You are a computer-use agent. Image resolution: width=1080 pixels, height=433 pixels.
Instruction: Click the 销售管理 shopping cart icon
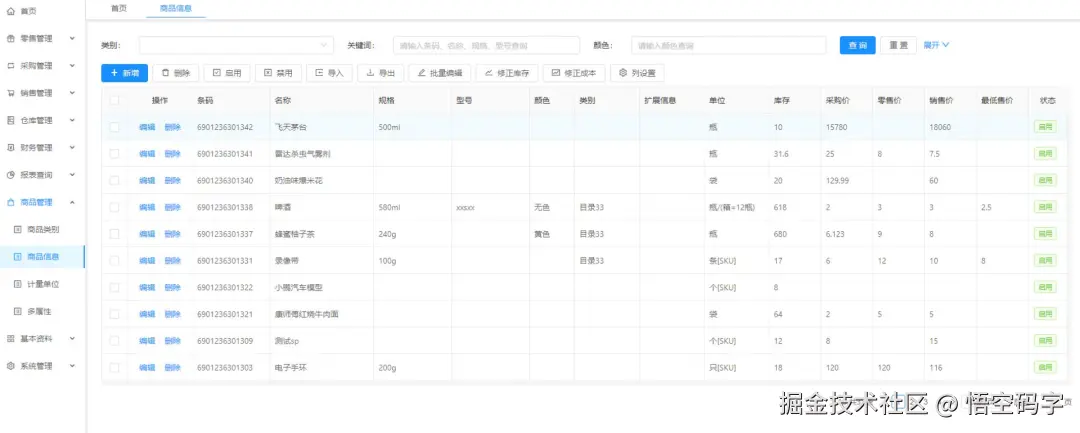(x=10, y=93)
